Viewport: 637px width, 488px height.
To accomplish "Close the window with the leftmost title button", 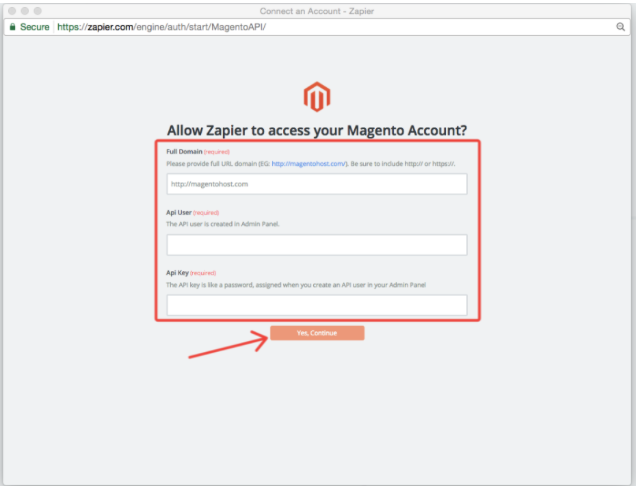I will 12,11.
